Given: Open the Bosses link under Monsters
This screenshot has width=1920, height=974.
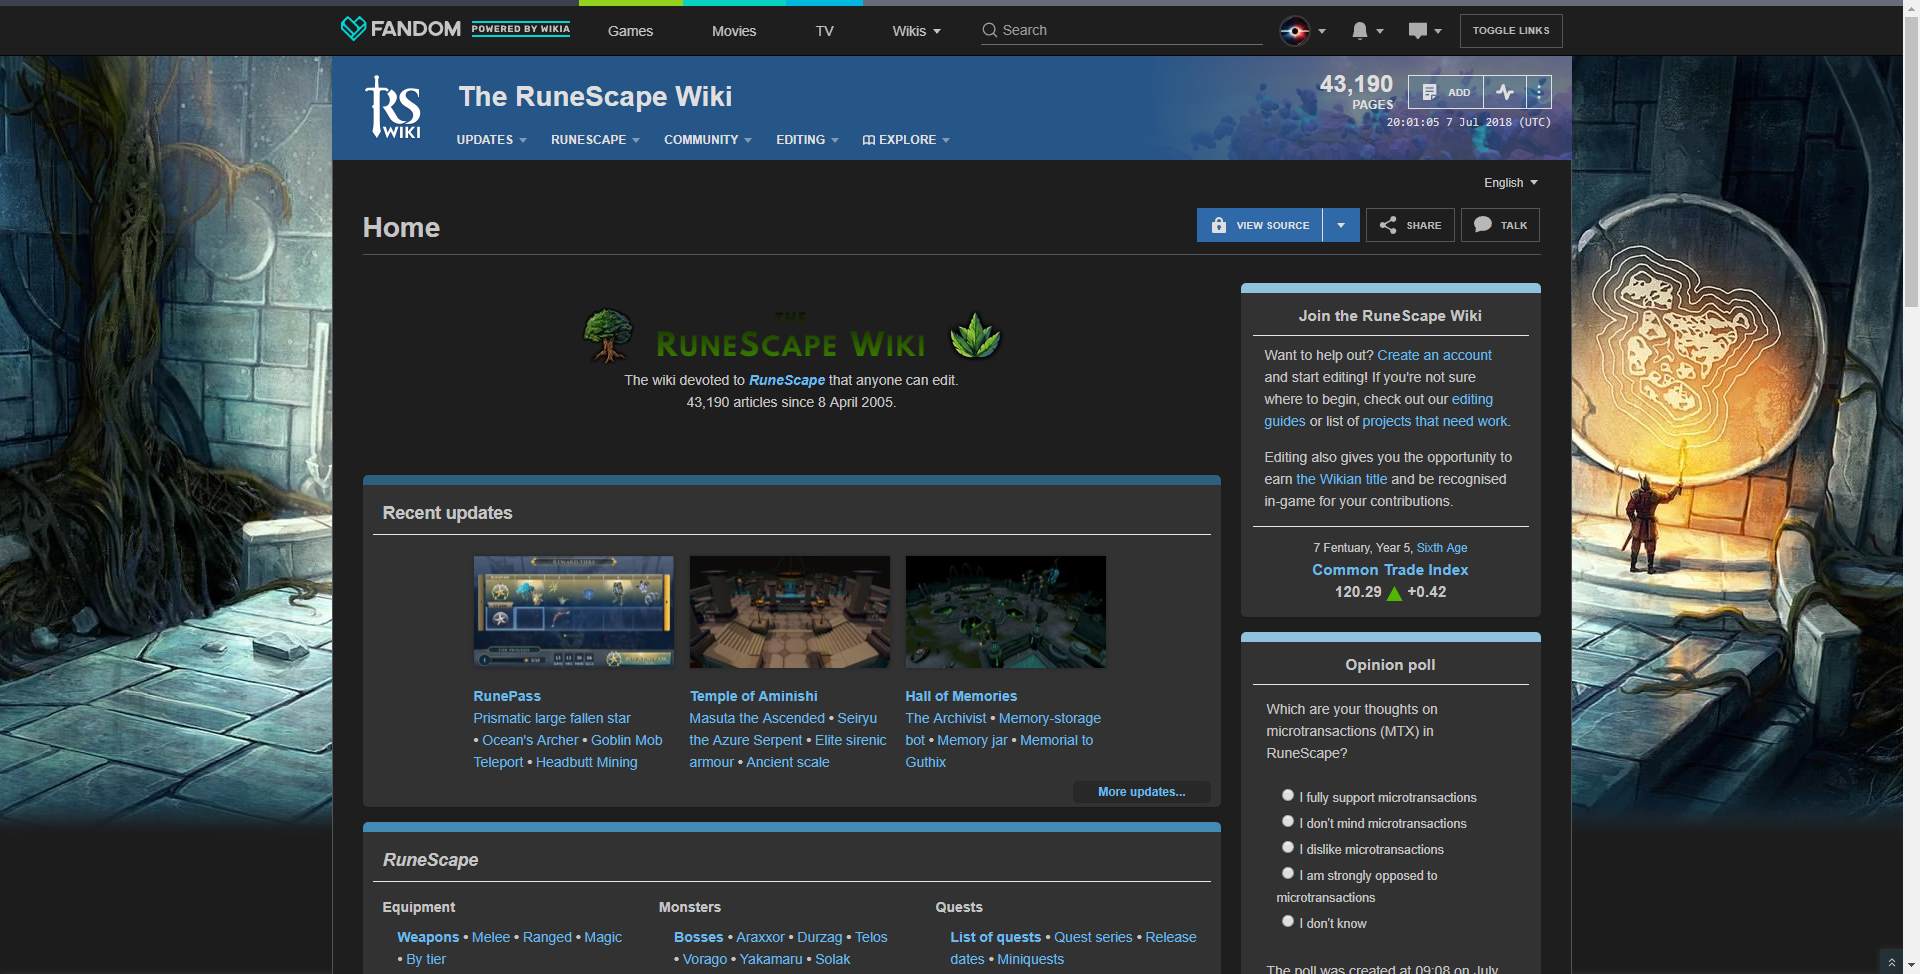Looking at the screenshot, I should click(698, 937).
